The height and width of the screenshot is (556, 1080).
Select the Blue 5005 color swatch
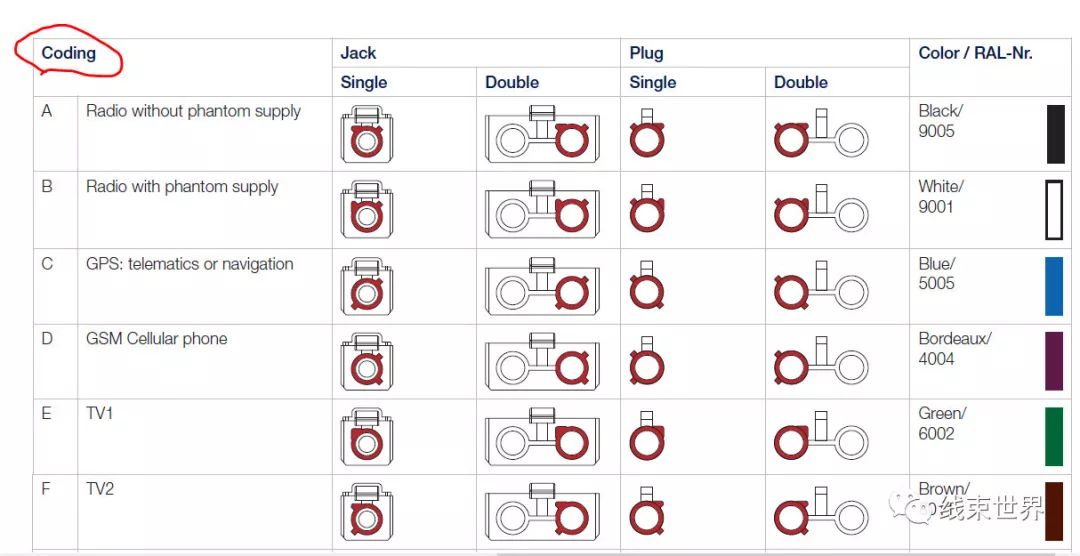point(1054,286)
